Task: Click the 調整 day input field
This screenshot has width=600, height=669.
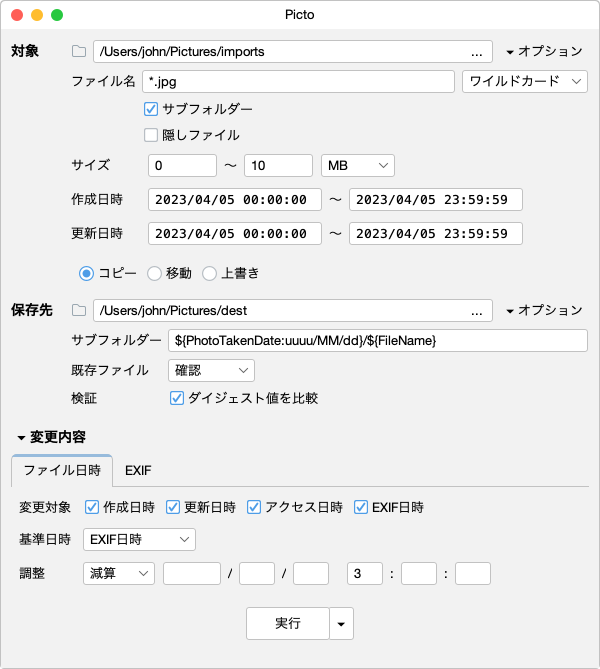Action: click(311, 573)
